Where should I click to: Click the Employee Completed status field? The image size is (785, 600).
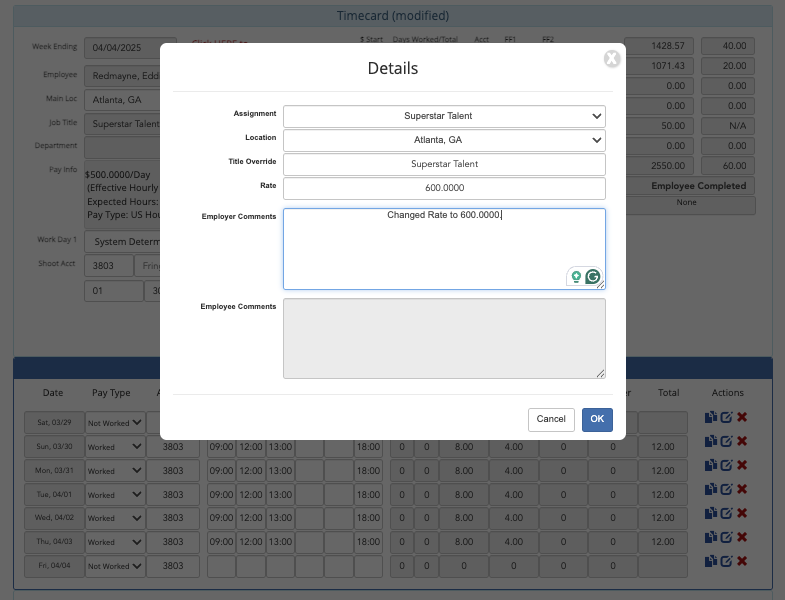pyautogui.click(x=689, y=186)
